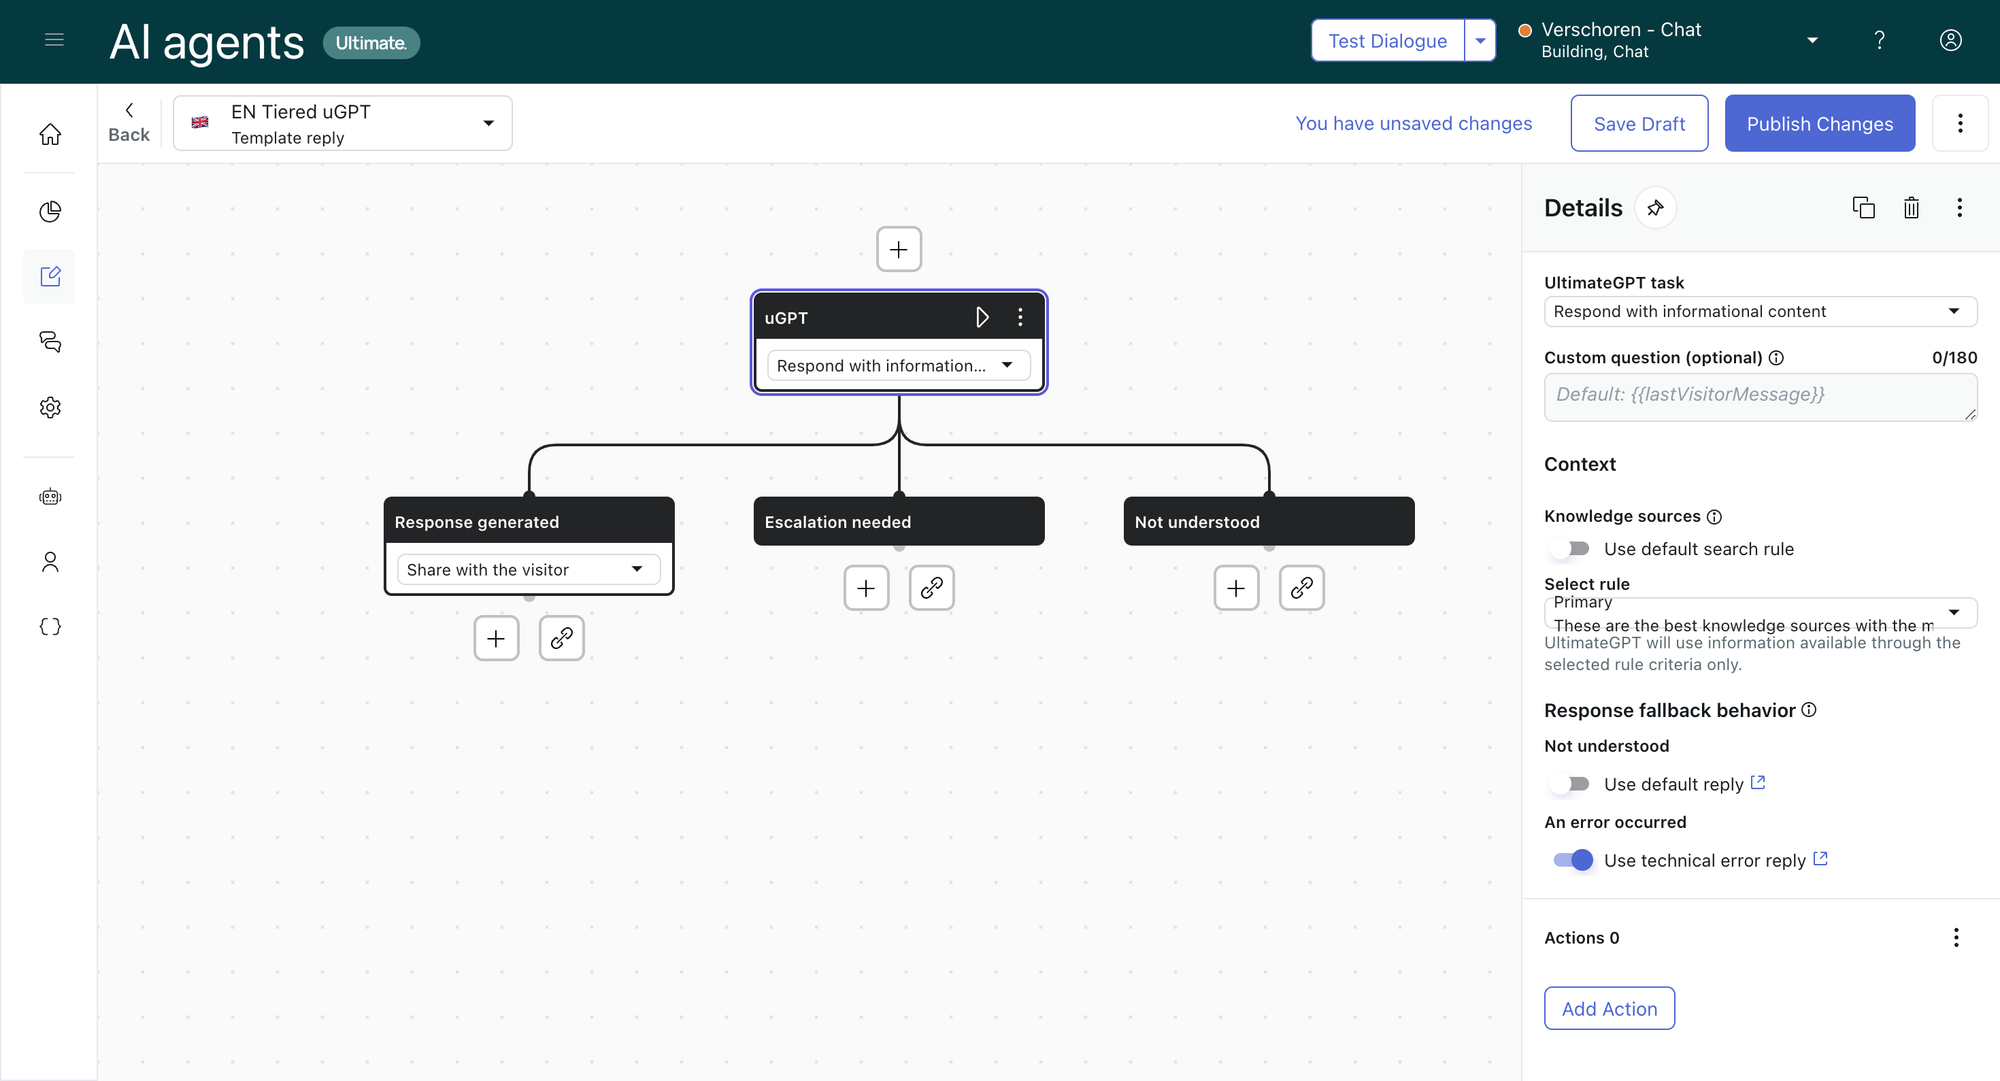The height and width of the screenshot is (1081, 2000).
Task: Enable Use default search rule toggle
Action: 1571,549
